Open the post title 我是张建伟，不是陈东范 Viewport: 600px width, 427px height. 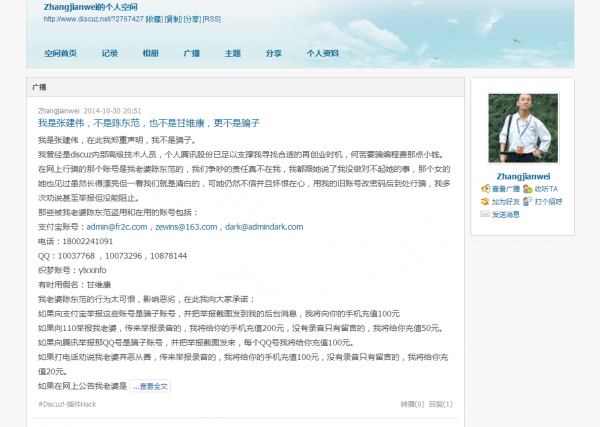pos(149,123)
